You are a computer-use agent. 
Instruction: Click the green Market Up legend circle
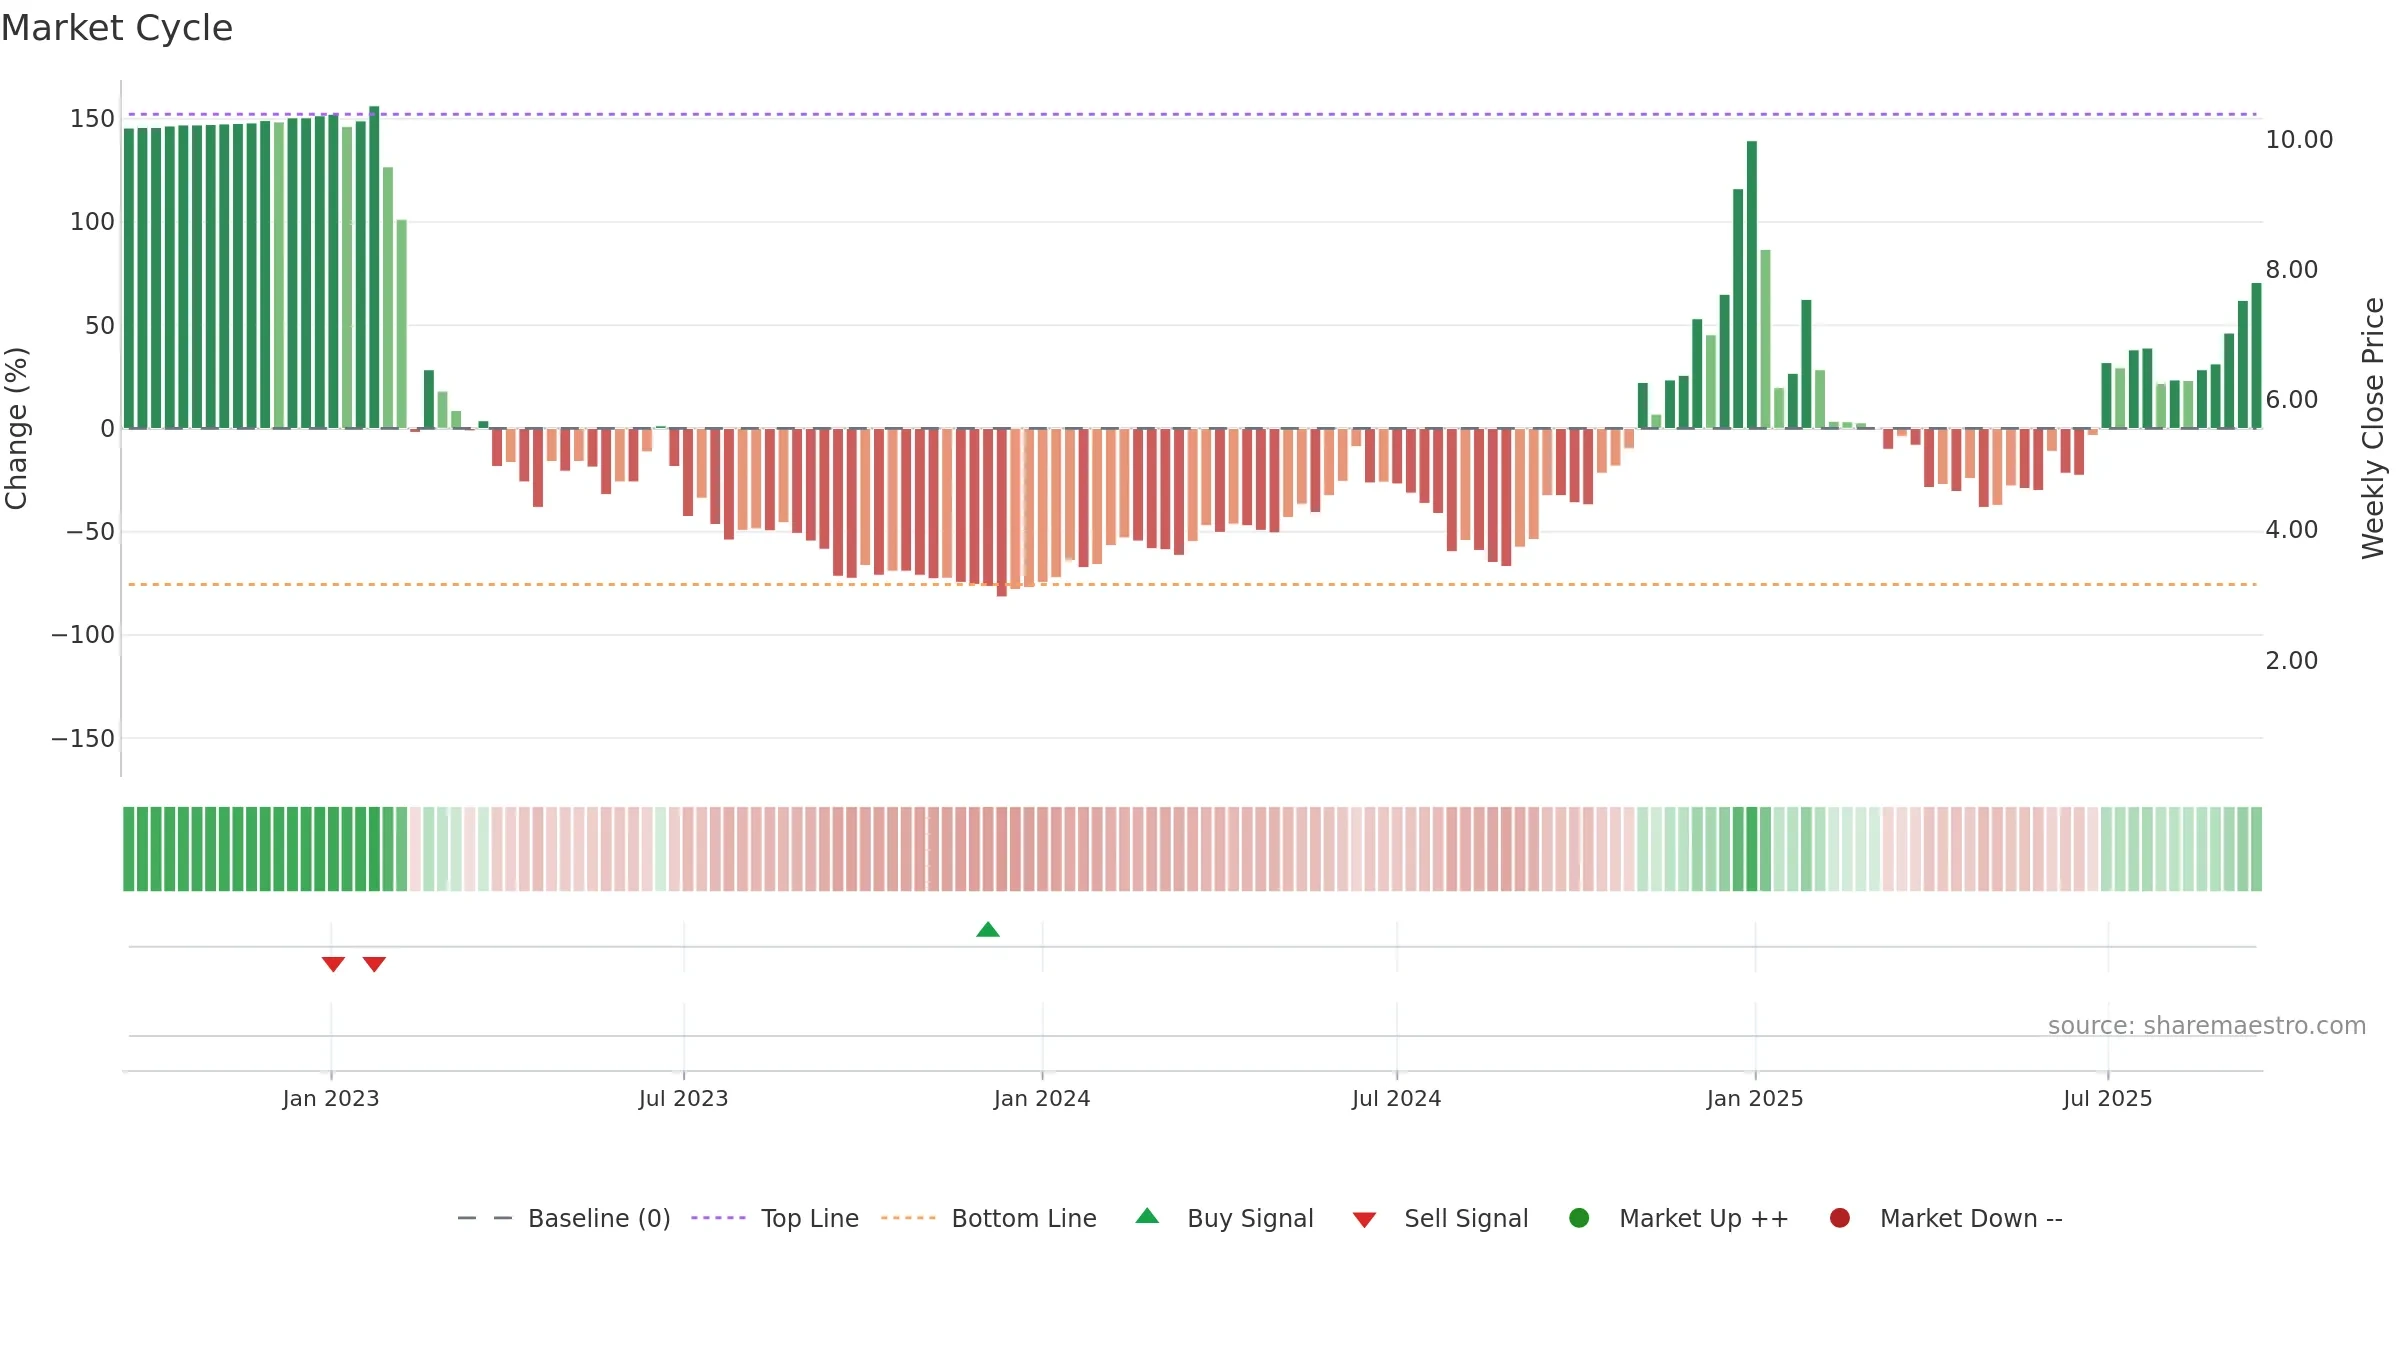tap(1579, 1218)
